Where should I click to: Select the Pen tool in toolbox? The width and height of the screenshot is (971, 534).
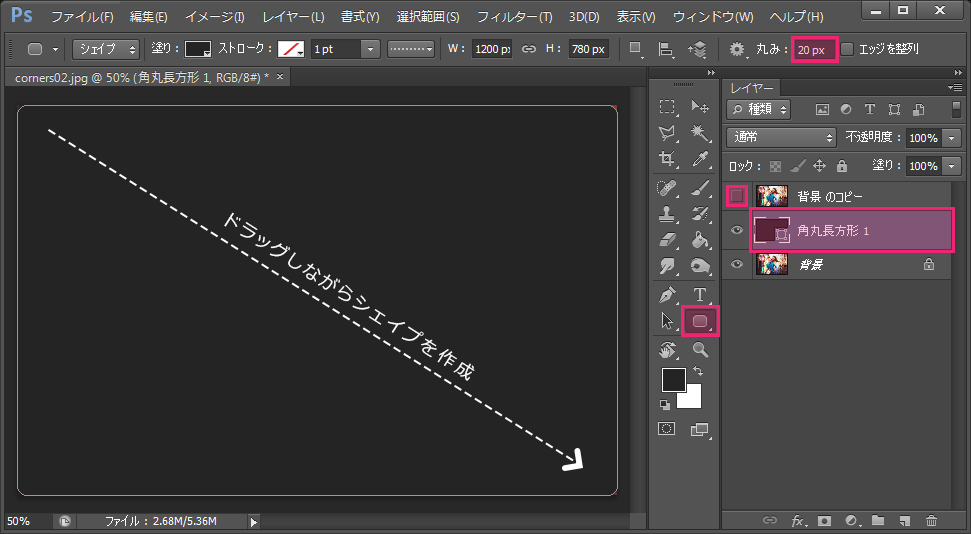pyautogui.click(x=667, y=294)
